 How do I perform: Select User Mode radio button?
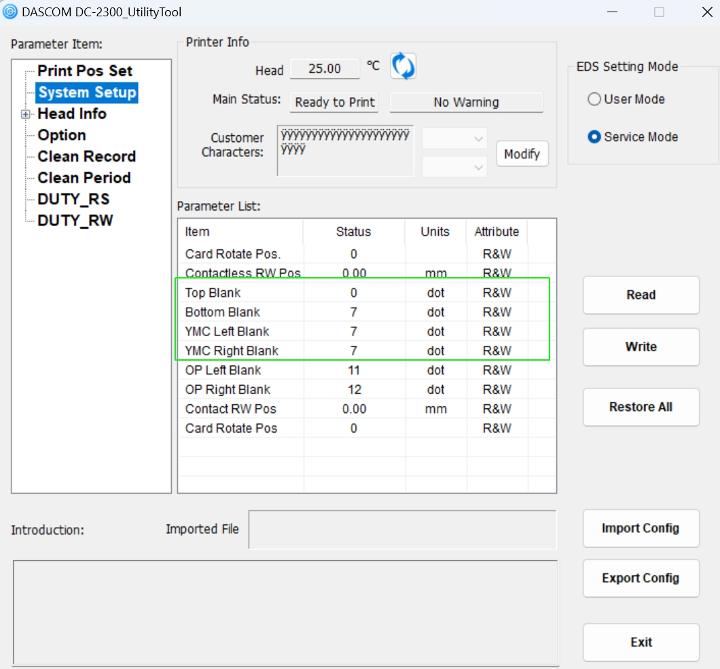[594, 99]
